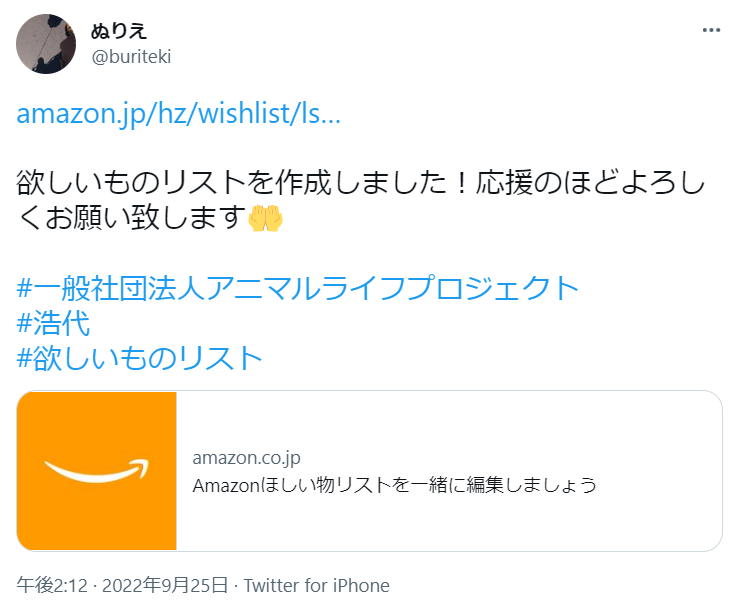Open the @buriteki handle link
The image size is (742, 607).
click(x=131, y=57)
